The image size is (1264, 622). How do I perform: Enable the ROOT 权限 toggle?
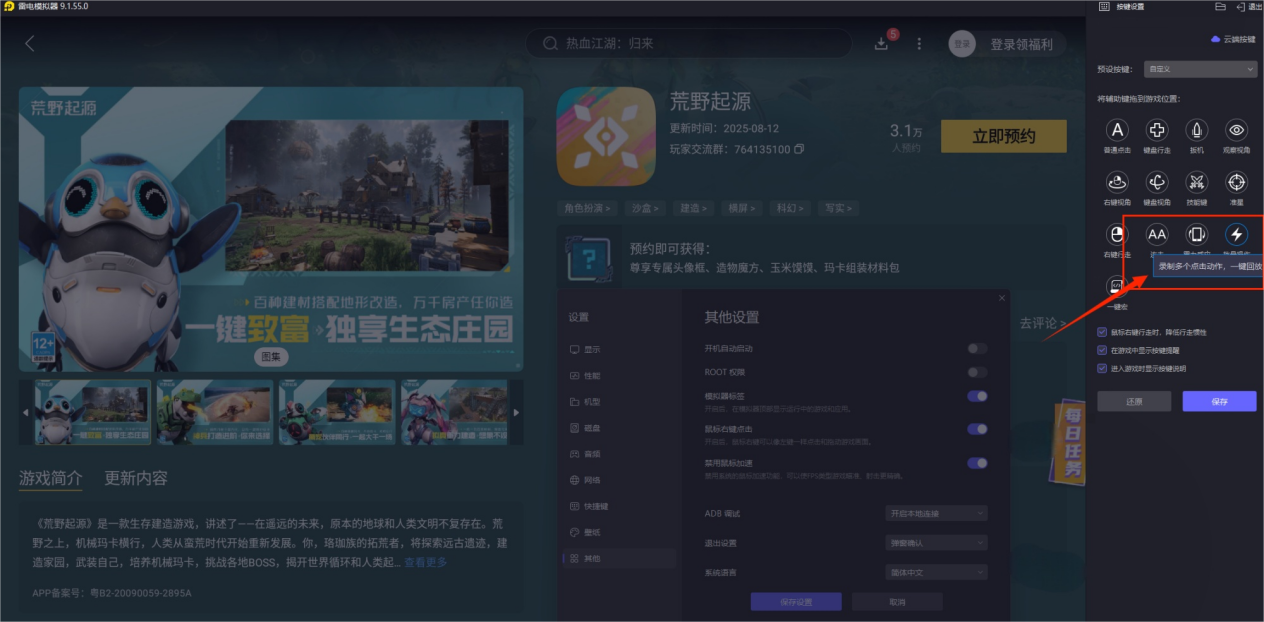click(977, 372)
